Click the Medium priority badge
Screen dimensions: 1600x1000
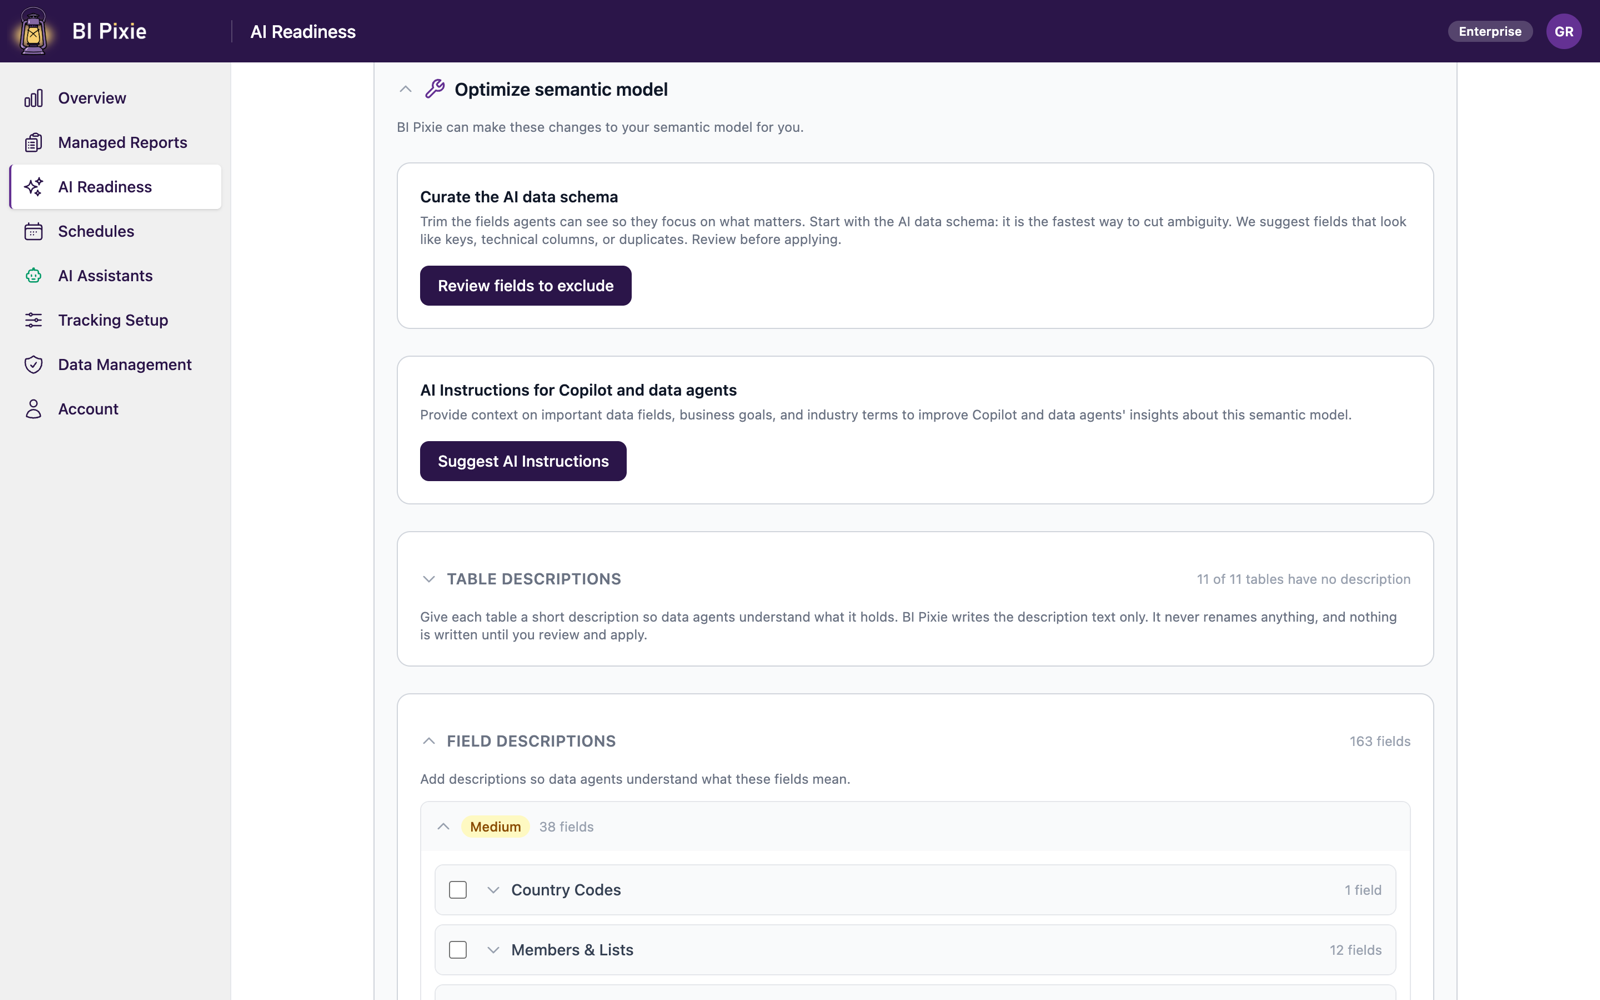(x=495, y=827)
